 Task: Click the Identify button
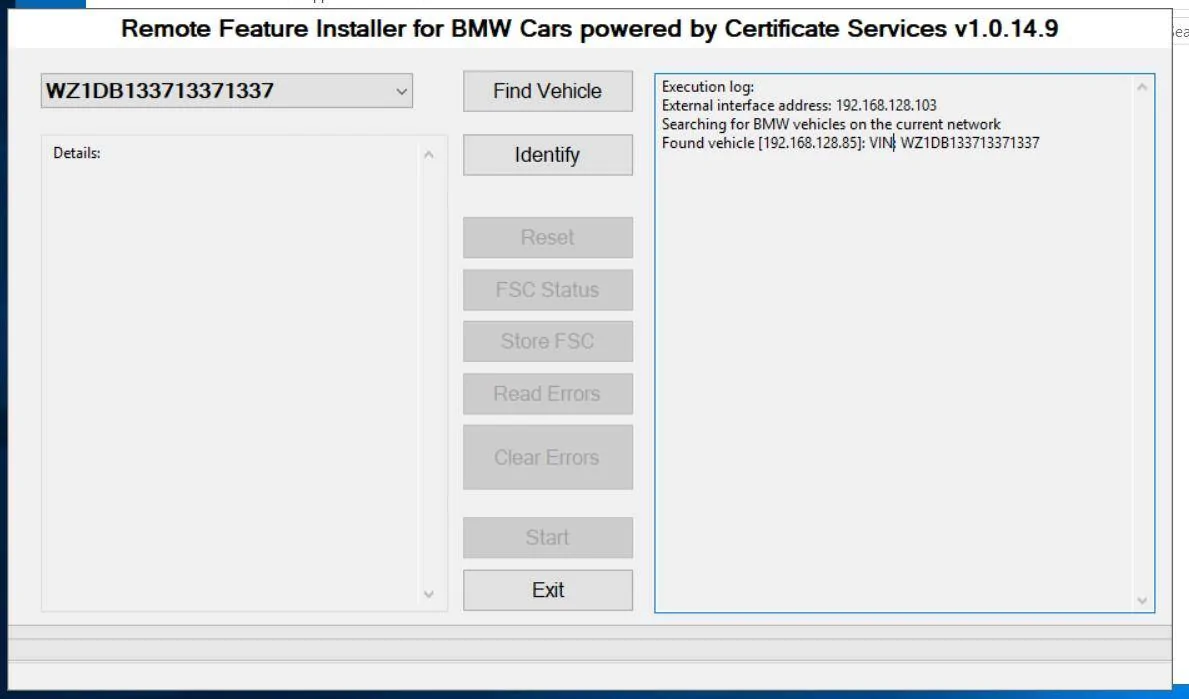tap(547, 155)
